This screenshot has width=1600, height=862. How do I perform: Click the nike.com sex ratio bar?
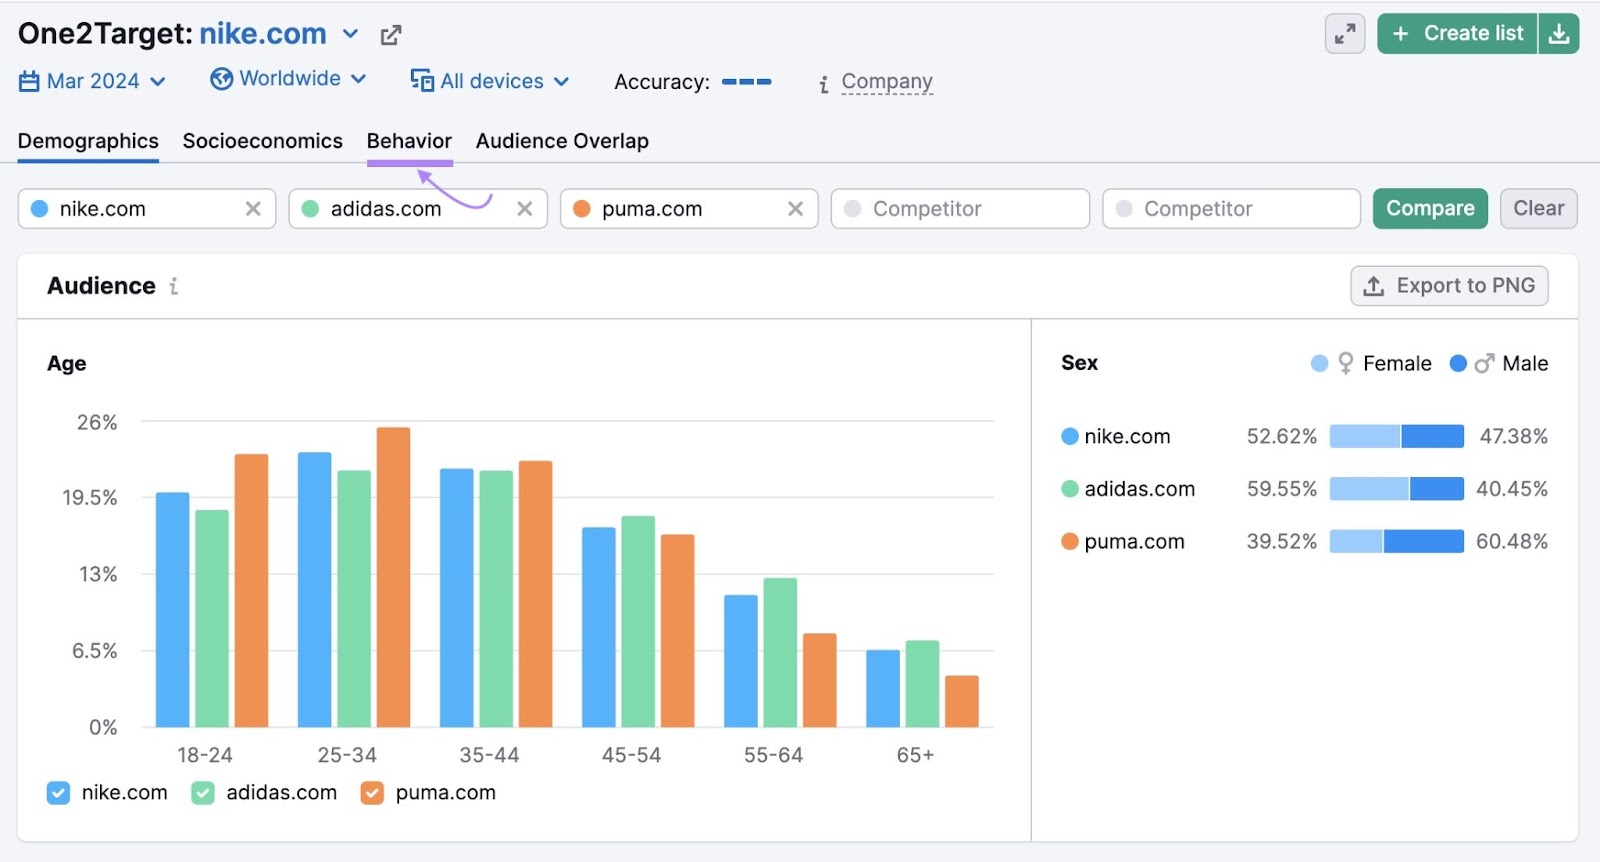click(x=1397, y=436)
